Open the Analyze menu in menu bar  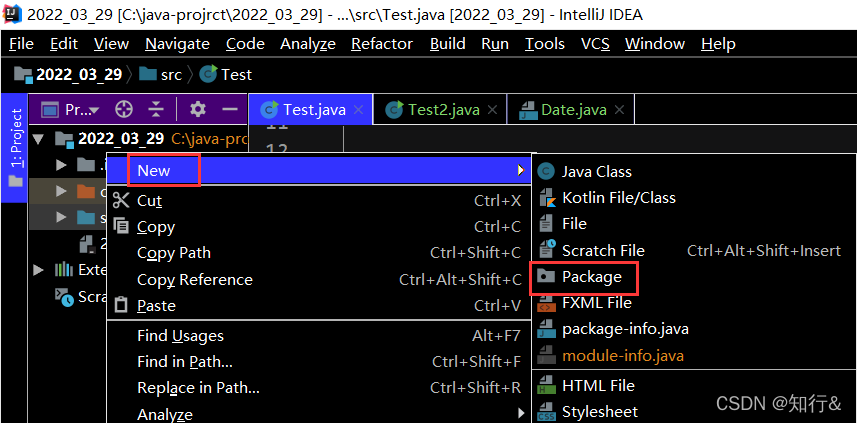pos(308,44)
